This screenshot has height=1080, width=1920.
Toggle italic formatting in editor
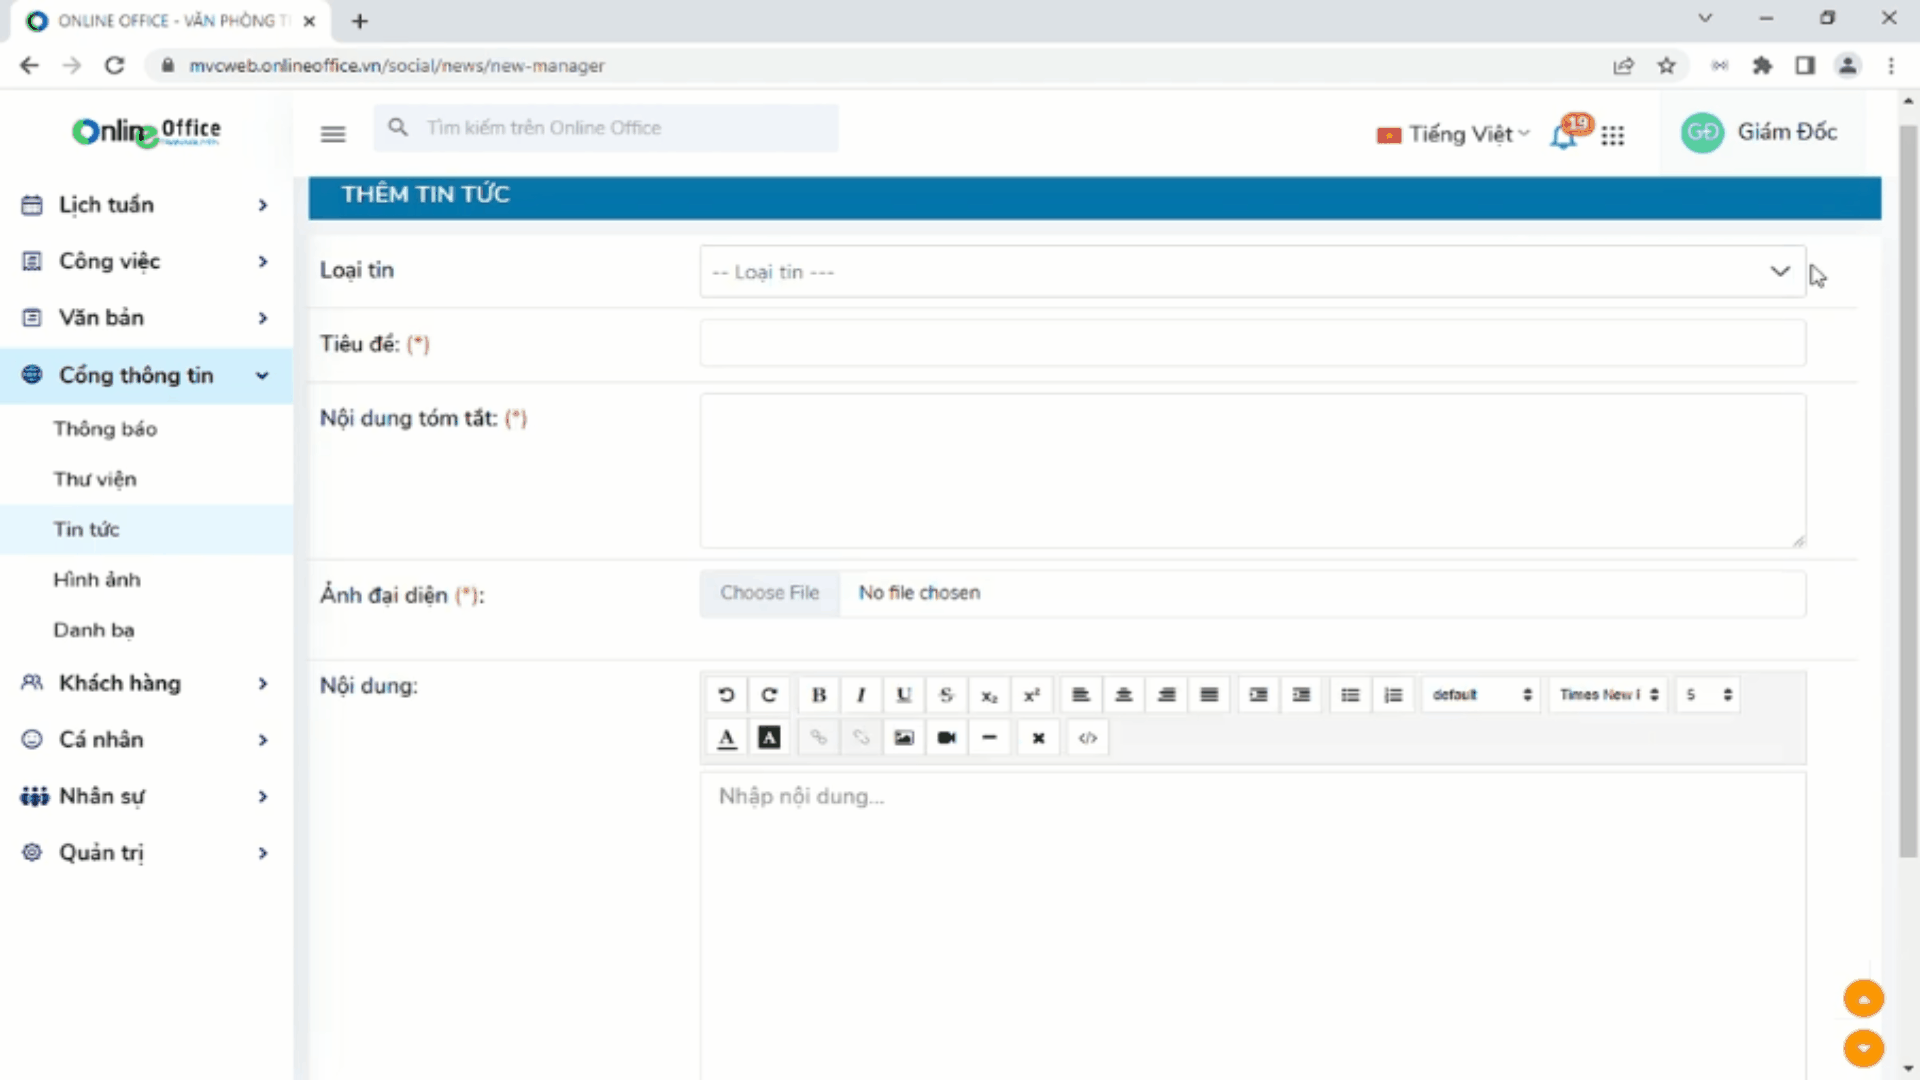[861, 695]
